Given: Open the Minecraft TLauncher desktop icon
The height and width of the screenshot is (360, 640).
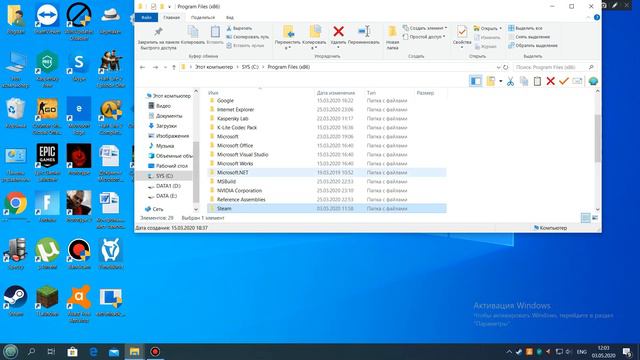Looking at the screenshot, I should pos(47,301).
